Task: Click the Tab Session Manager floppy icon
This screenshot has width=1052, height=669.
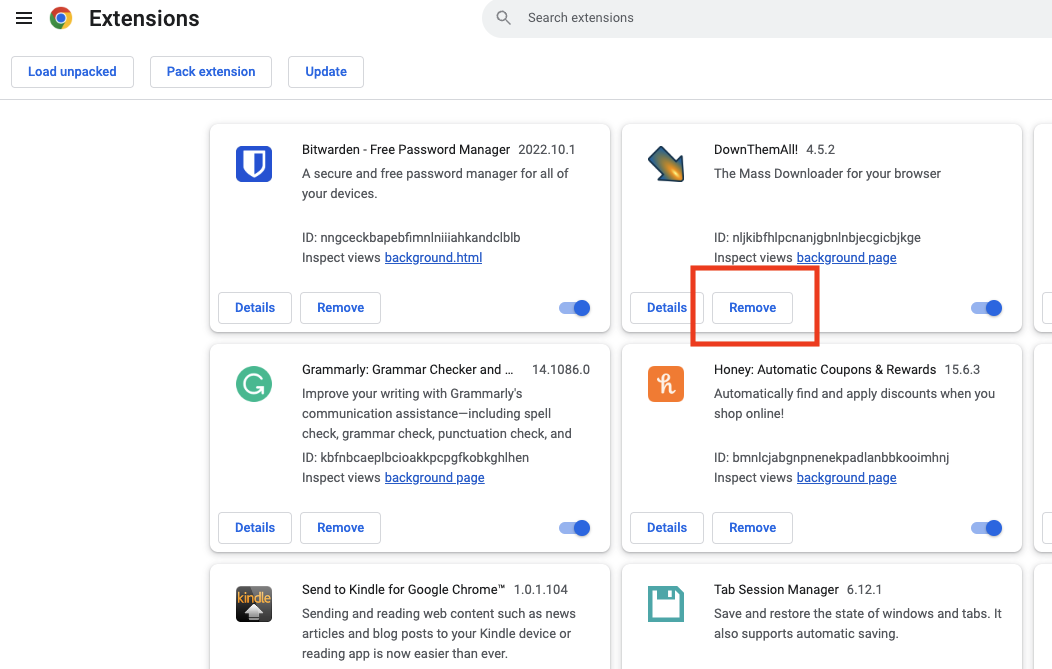Action: (x=666, y=604)
